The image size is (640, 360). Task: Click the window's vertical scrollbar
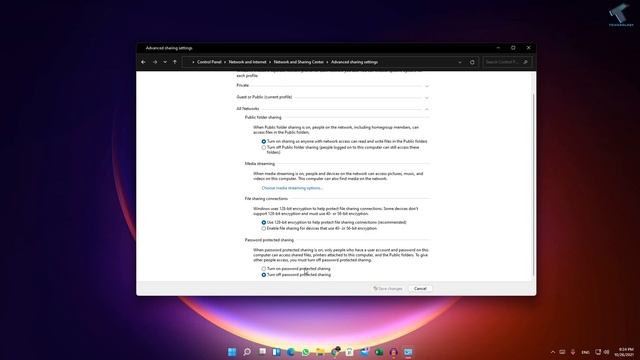pos(534,184)
